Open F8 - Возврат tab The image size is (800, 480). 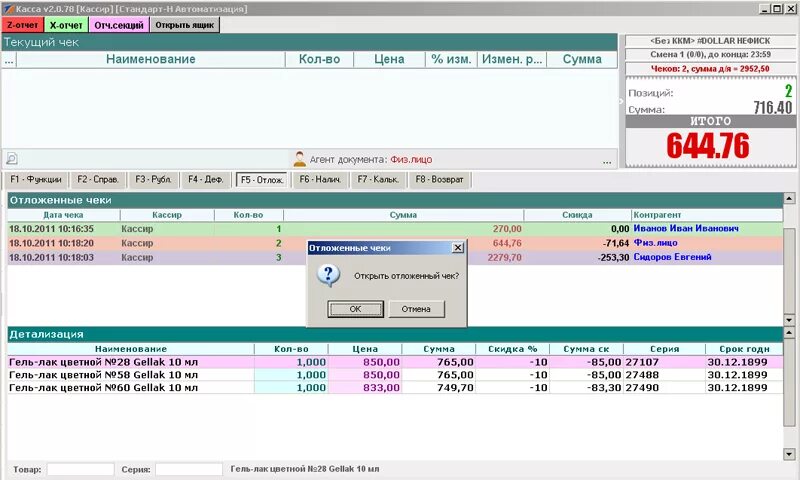click(x=439, y=180)
